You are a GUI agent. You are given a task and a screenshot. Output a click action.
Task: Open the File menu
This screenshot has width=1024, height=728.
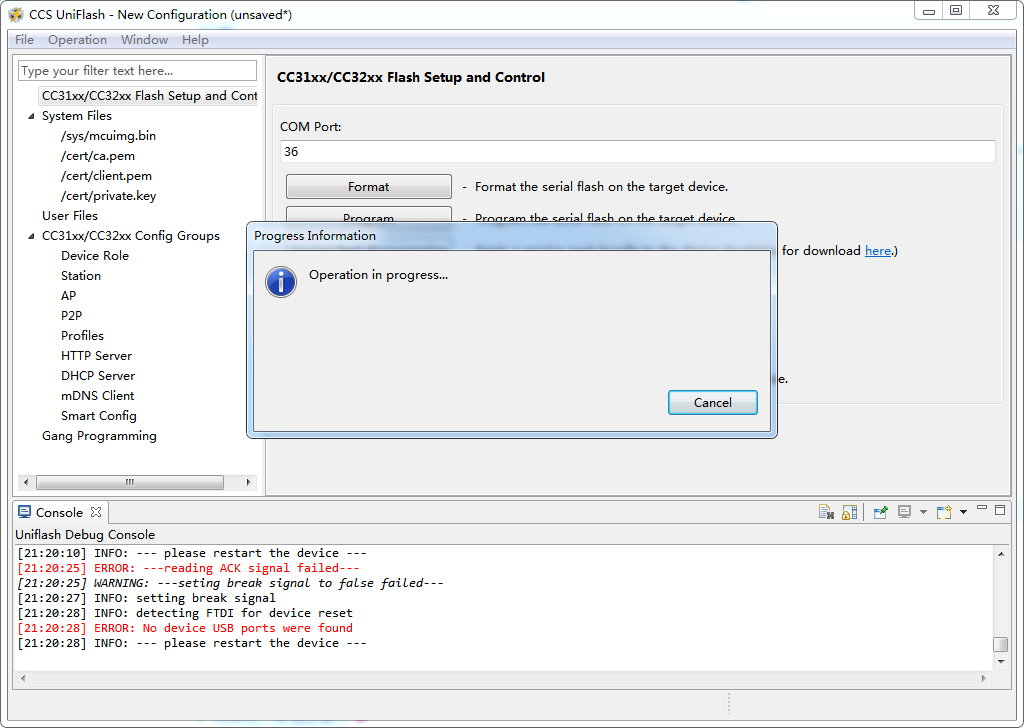click(24, 40)
